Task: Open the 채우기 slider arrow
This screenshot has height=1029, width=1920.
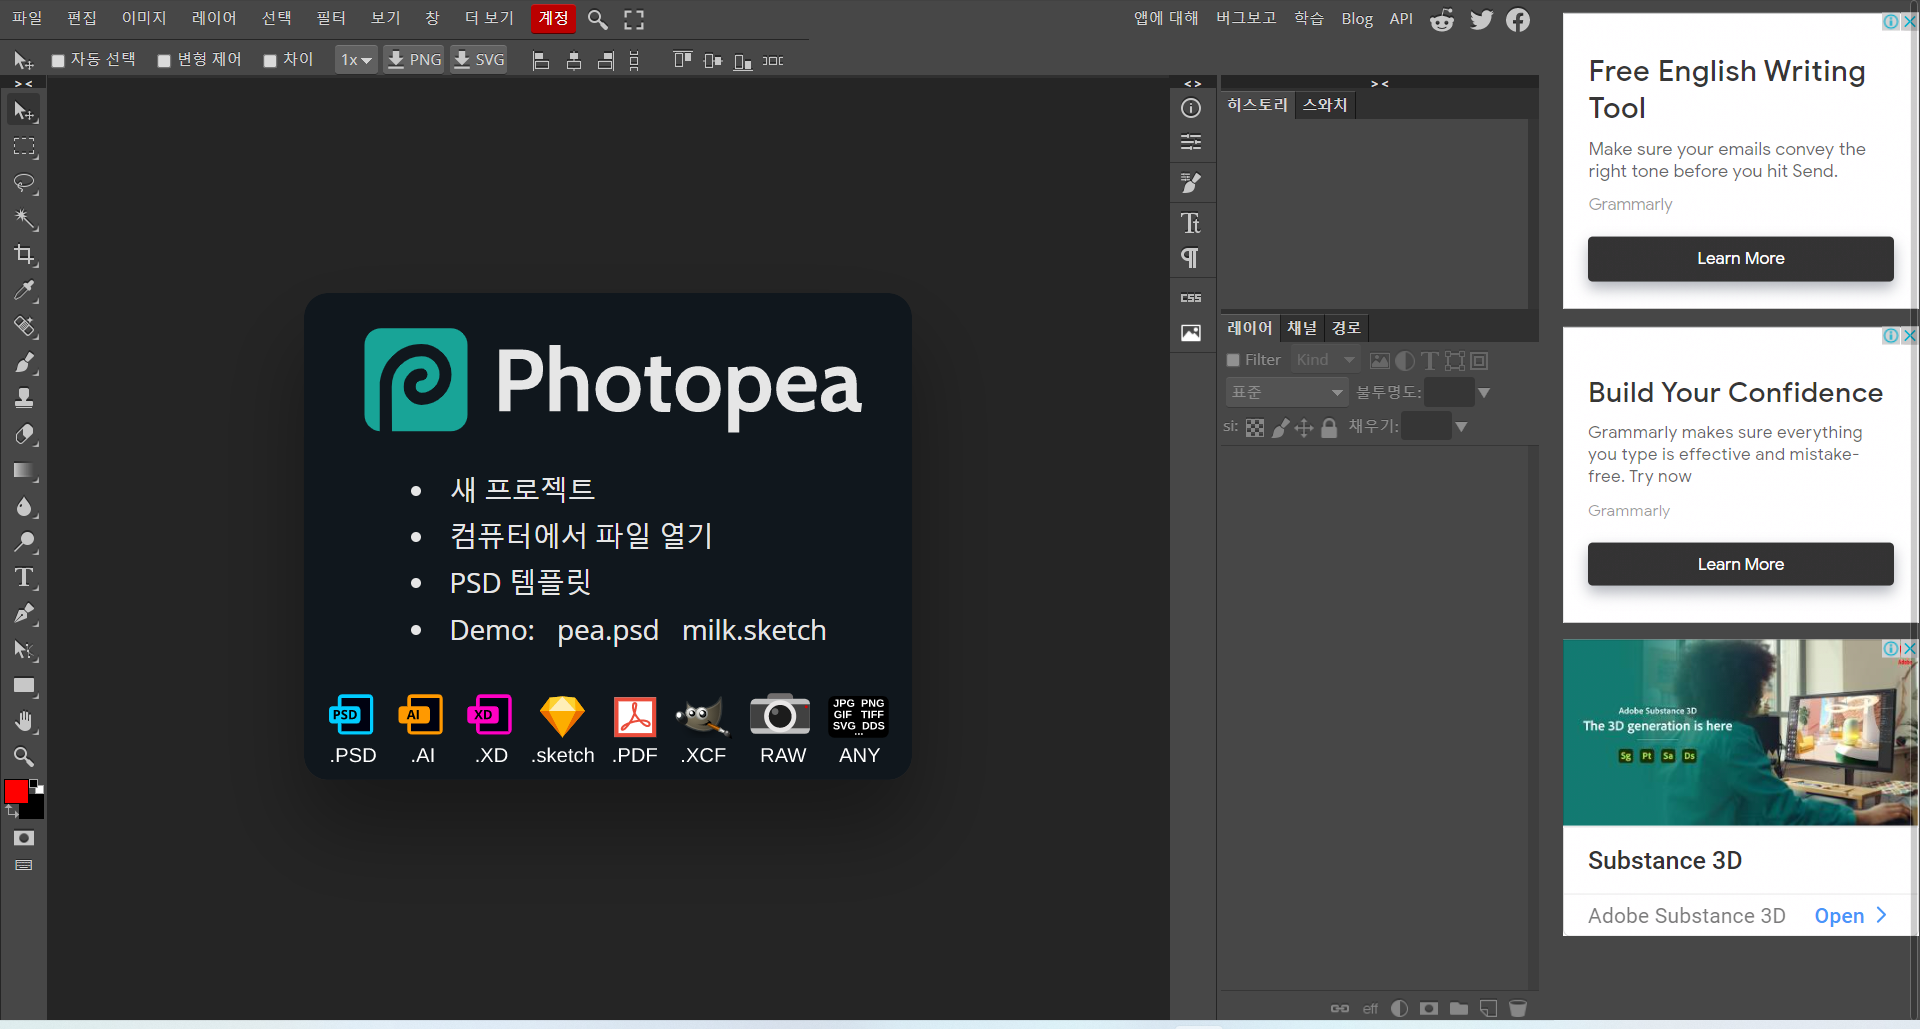Action: pyautogui.click(x=1461, y=427)
